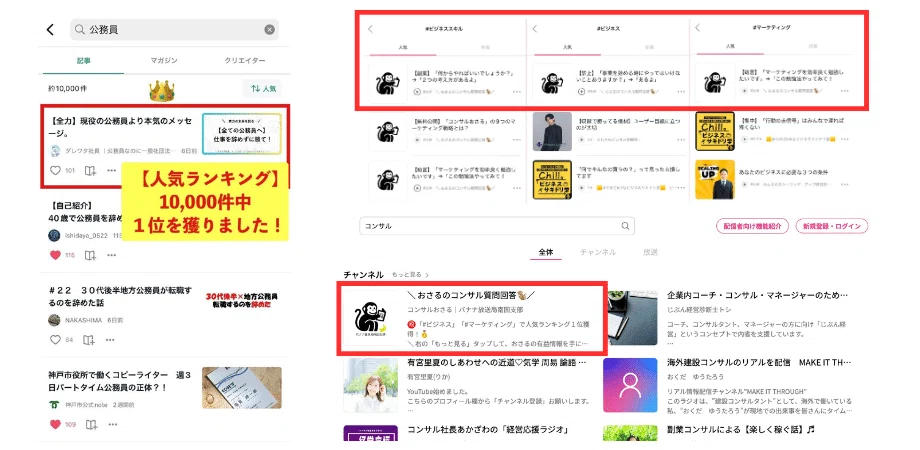Open the コンサル社長あかざわの経営応援ラジオ channel
The width and height of the screenshot is (920, 450).
coord(488,430)
